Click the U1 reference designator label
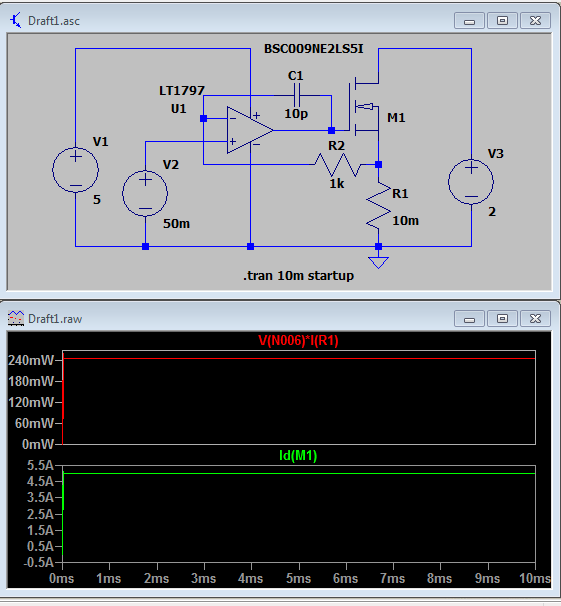The width and height of the screenshot is (561, 606). pyautogui.click(x=178, y=109)
